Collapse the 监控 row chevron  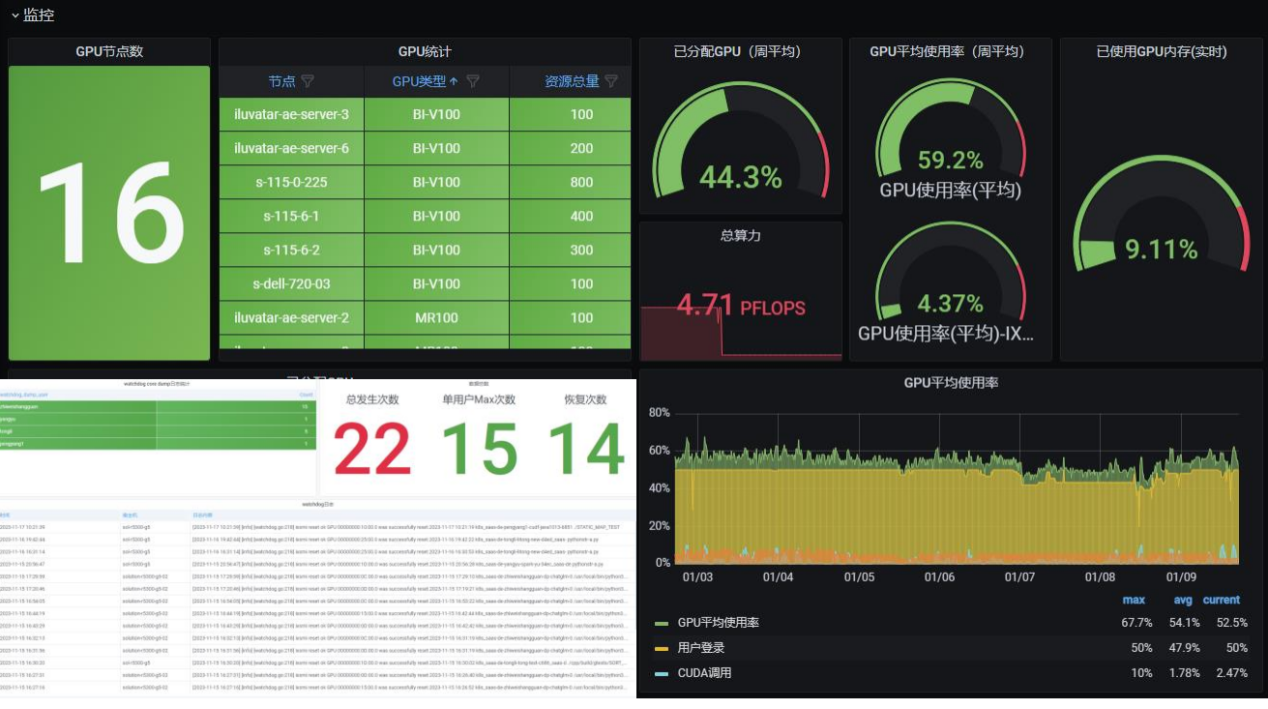(x=15, y=15)
